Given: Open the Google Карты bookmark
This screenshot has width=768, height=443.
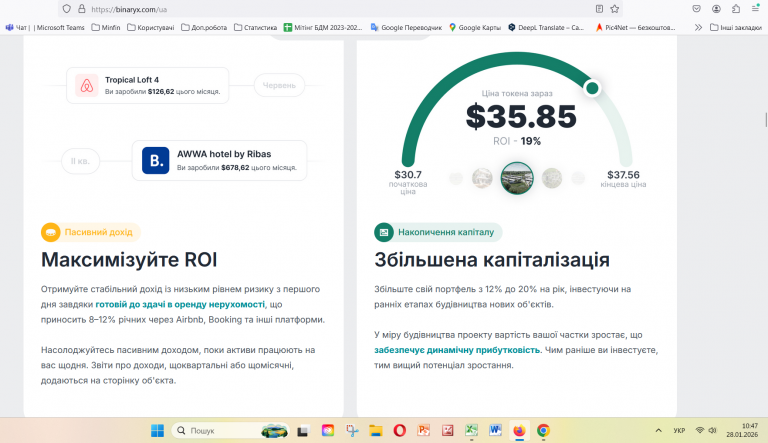Looking at the screenshot, I should tap(475, 27).
